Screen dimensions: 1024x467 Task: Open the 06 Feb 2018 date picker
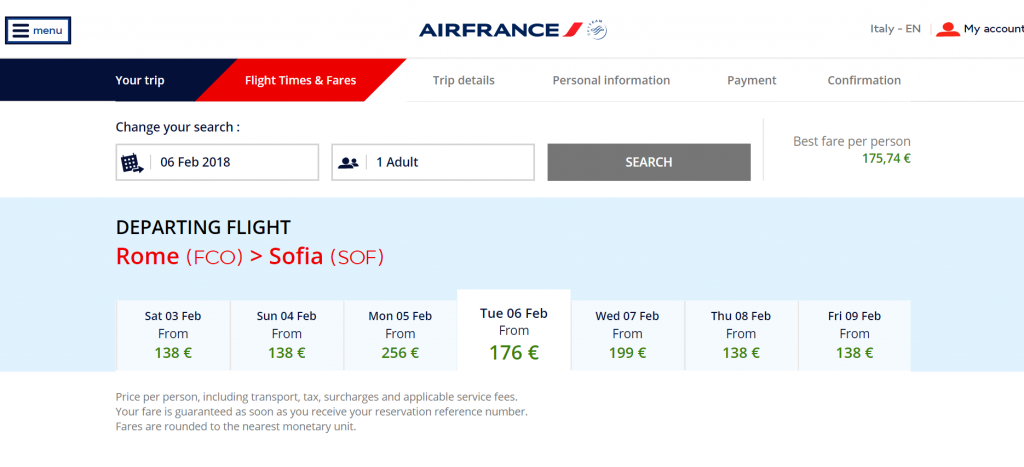[217, 162]
